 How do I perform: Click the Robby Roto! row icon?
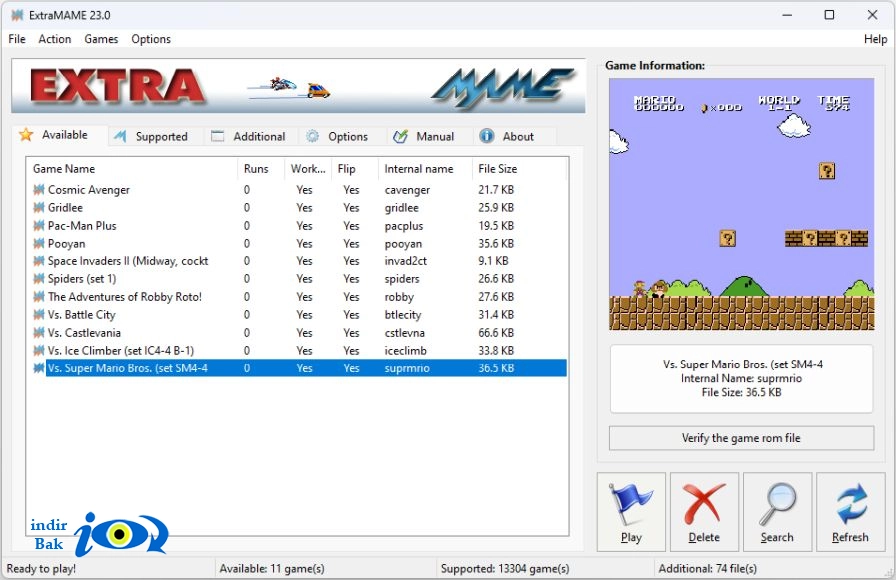(x=39, y=297)
